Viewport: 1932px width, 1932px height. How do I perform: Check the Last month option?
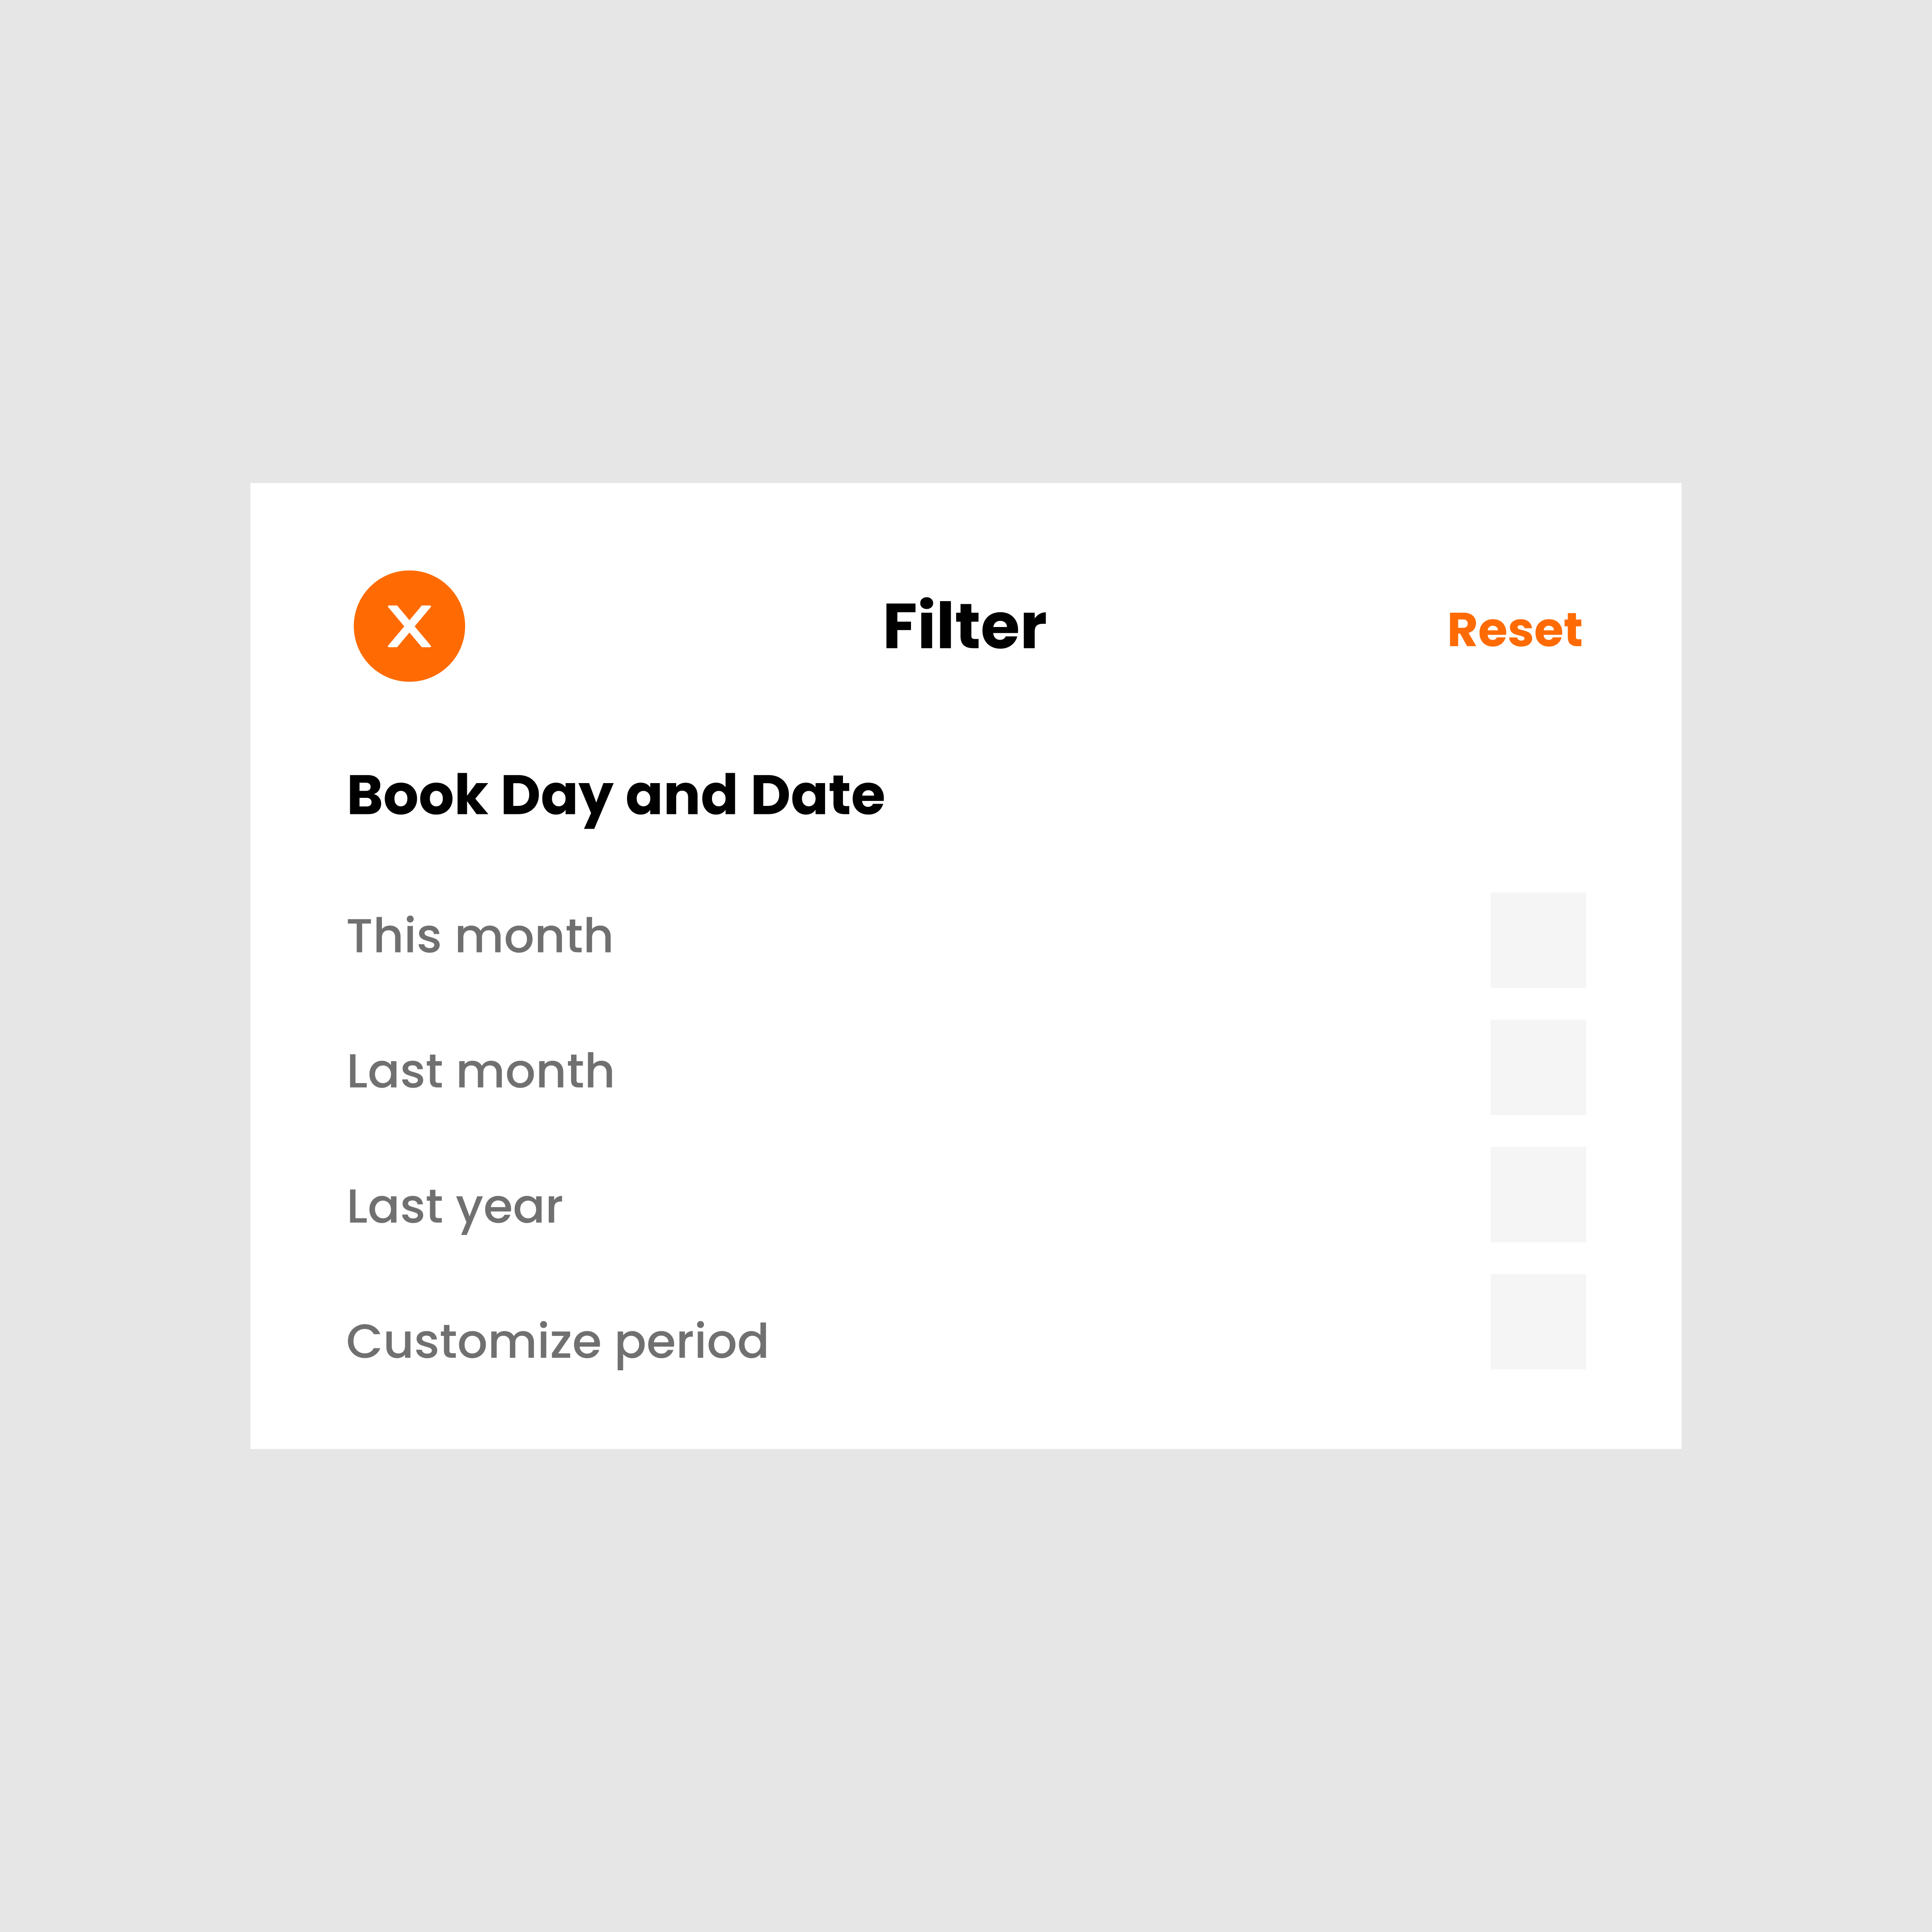(1538, 1068)
